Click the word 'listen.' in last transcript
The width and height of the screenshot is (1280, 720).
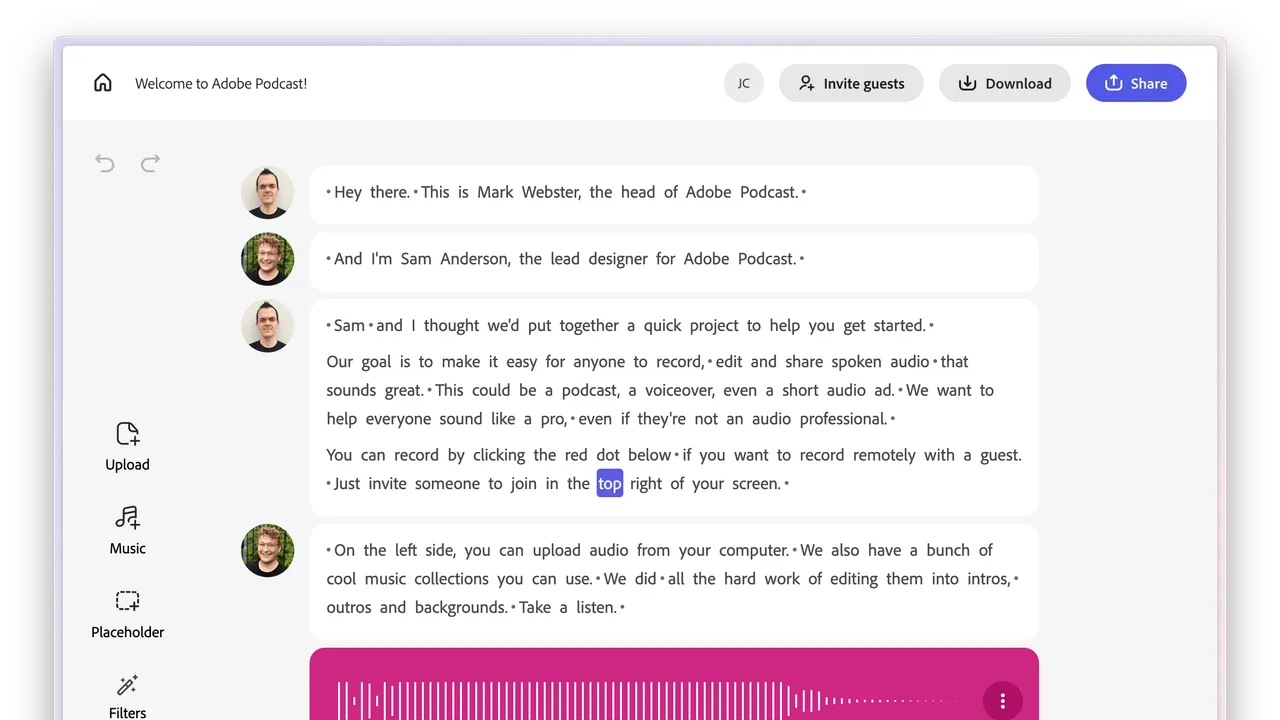pyautogui.click(x=596, y=607)
